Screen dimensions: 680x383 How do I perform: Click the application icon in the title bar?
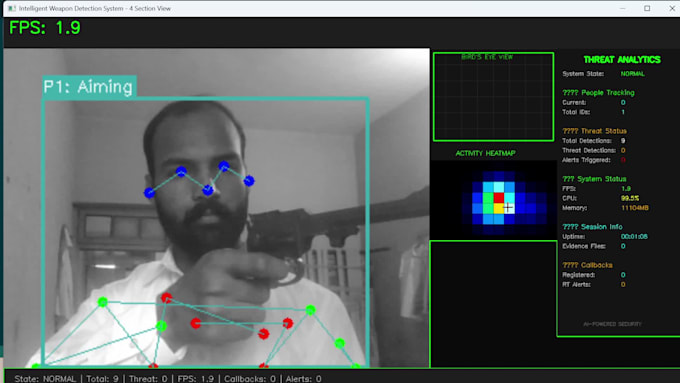coord(12,8)
